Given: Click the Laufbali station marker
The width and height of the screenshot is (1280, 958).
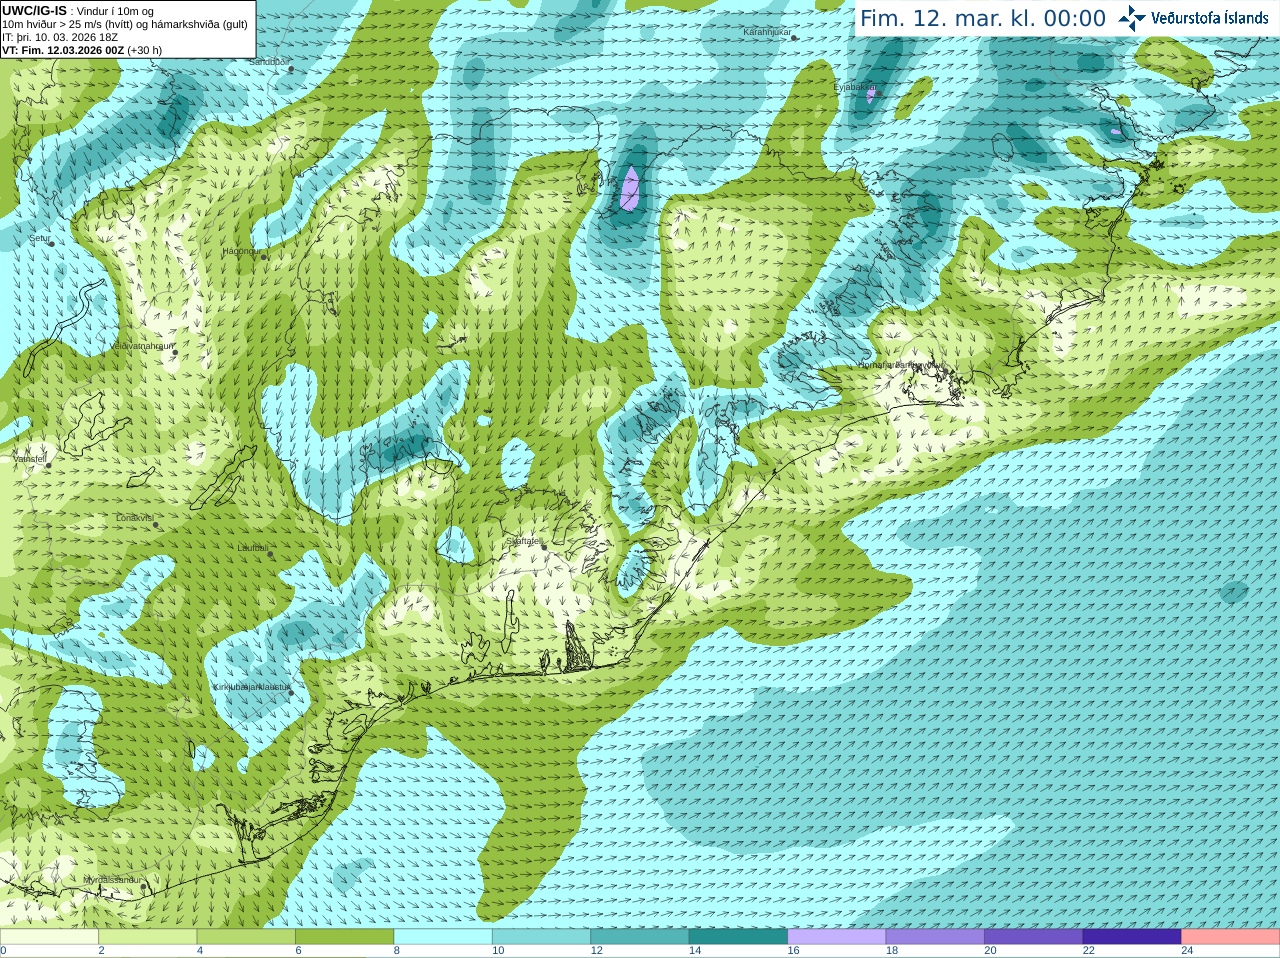Looking at the screenshot, I should (x=270, y=554).
